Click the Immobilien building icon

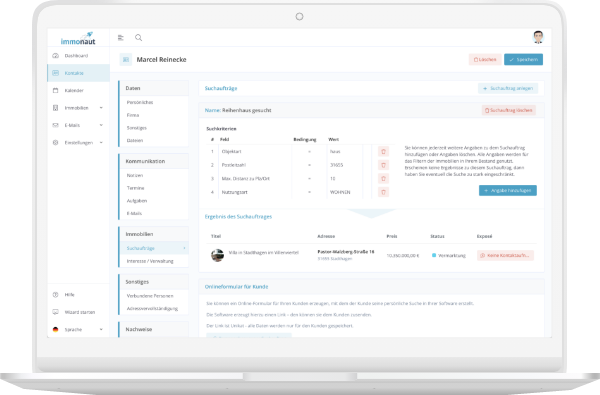[x=55, y=108]
